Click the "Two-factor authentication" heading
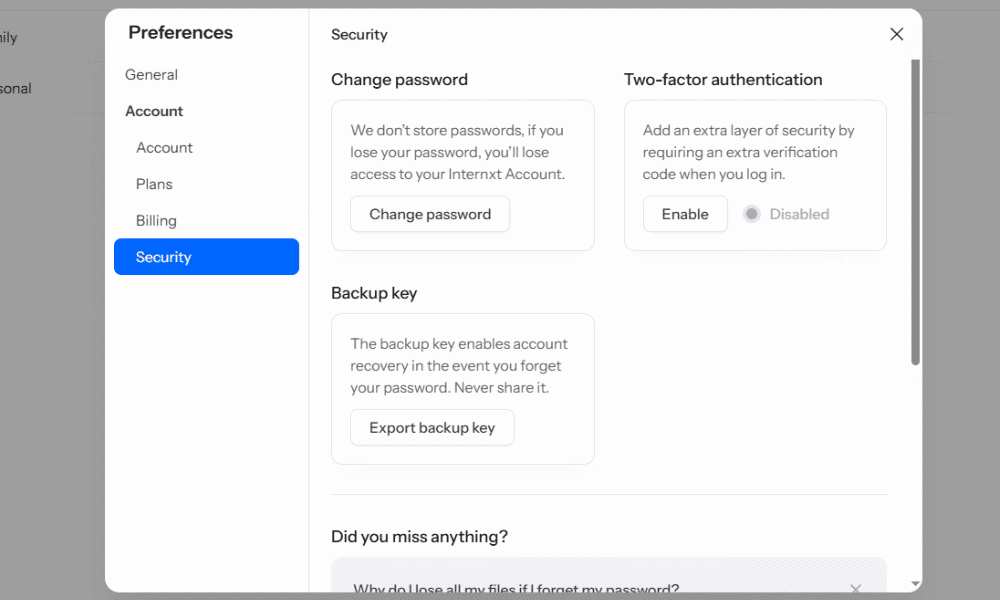Viewport: 1000px width, 600px height. [723, 80]
